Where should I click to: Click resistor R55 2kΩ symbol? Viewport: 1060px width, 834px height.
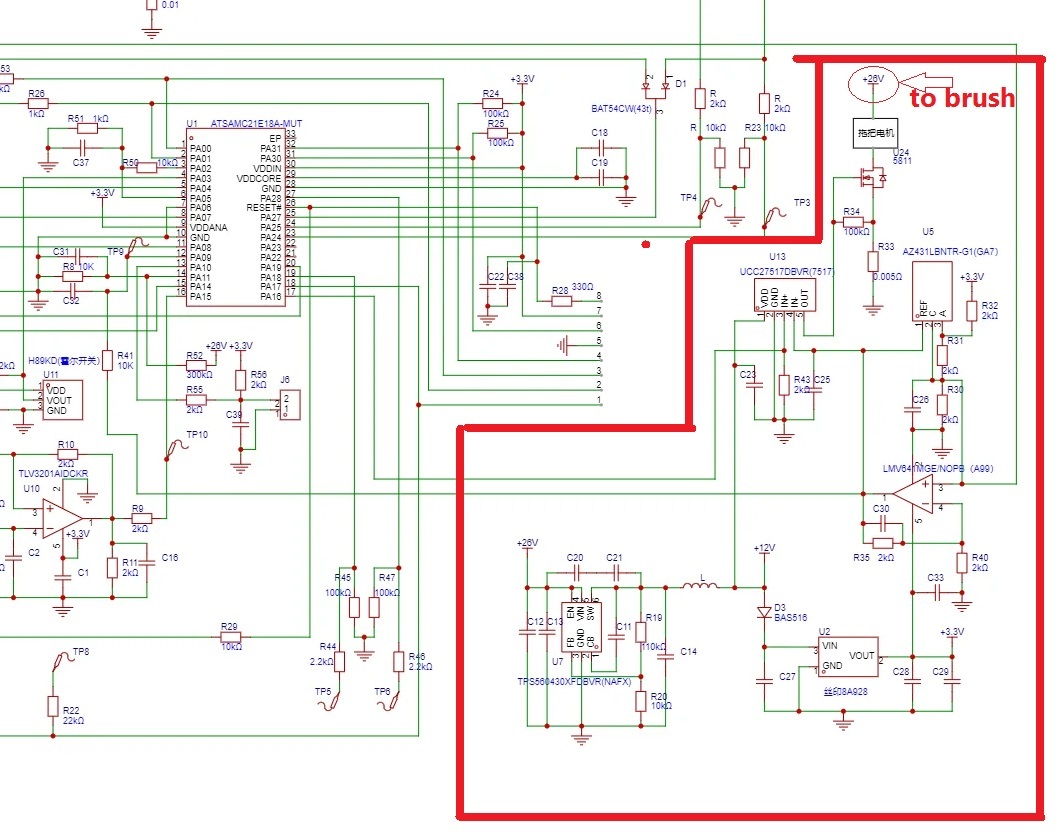[x=195, y=399]
